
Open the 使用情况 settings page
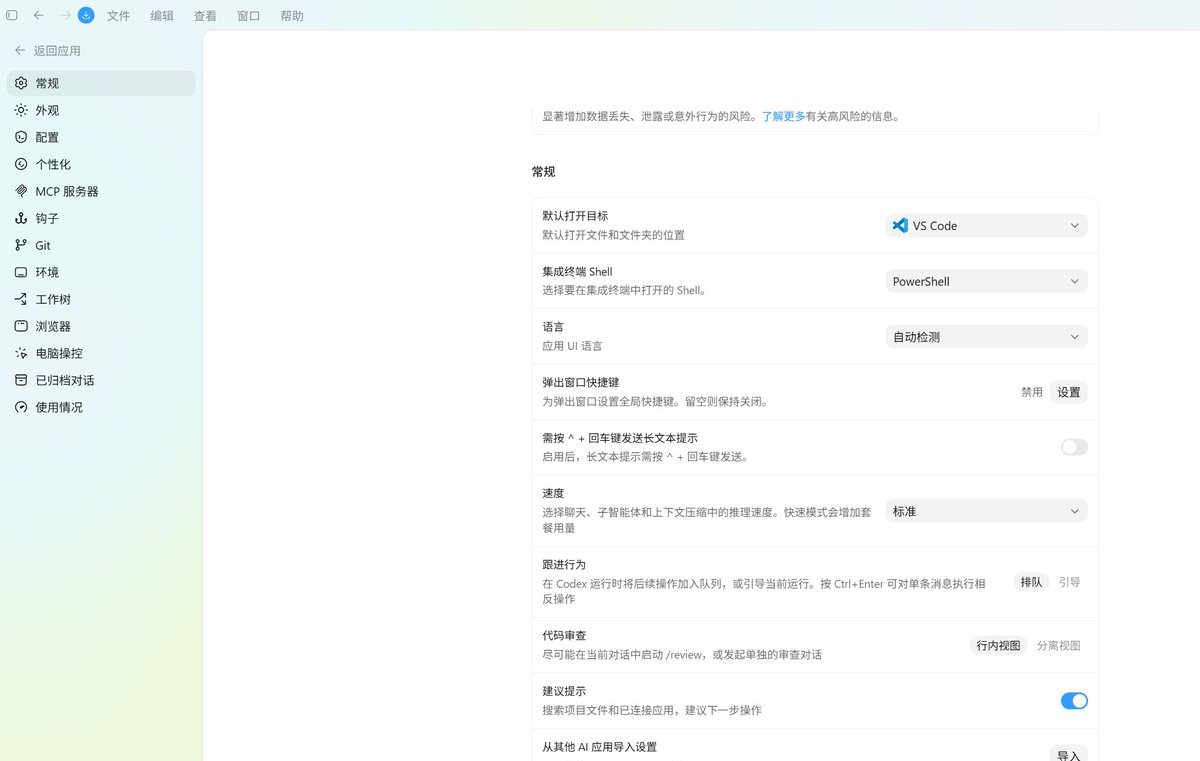(101, 407)
